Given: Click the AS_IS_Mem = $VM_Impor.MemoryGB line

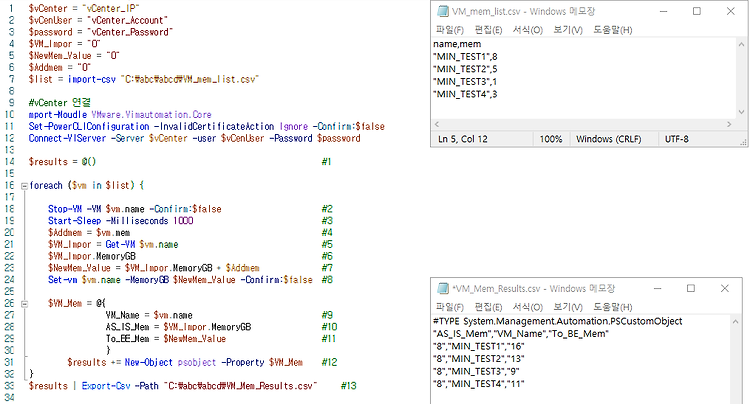Looking at the screenshot, I should click(x=178, y=327).
